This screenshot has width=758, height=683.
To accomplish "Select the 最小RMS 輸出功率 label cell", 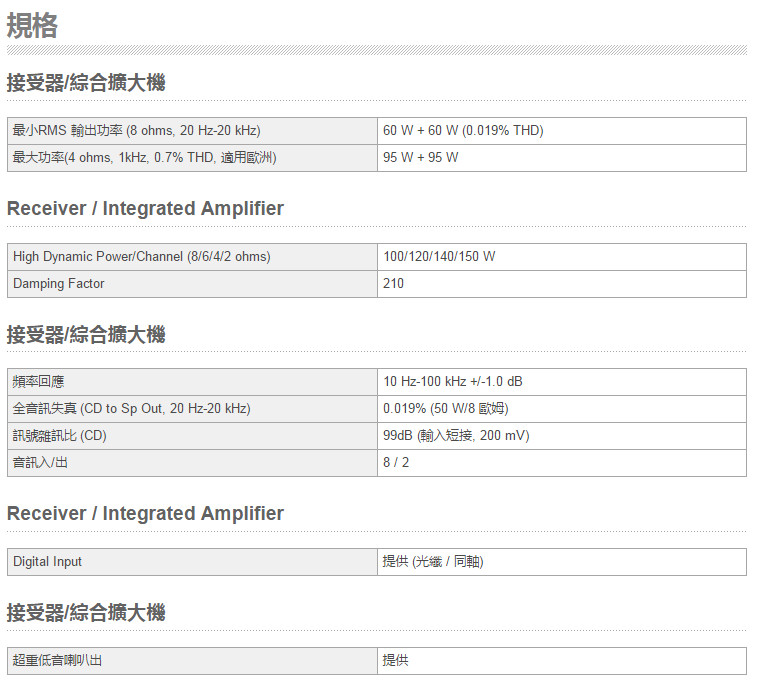I will pyautogui.click(x=136, y=131).
